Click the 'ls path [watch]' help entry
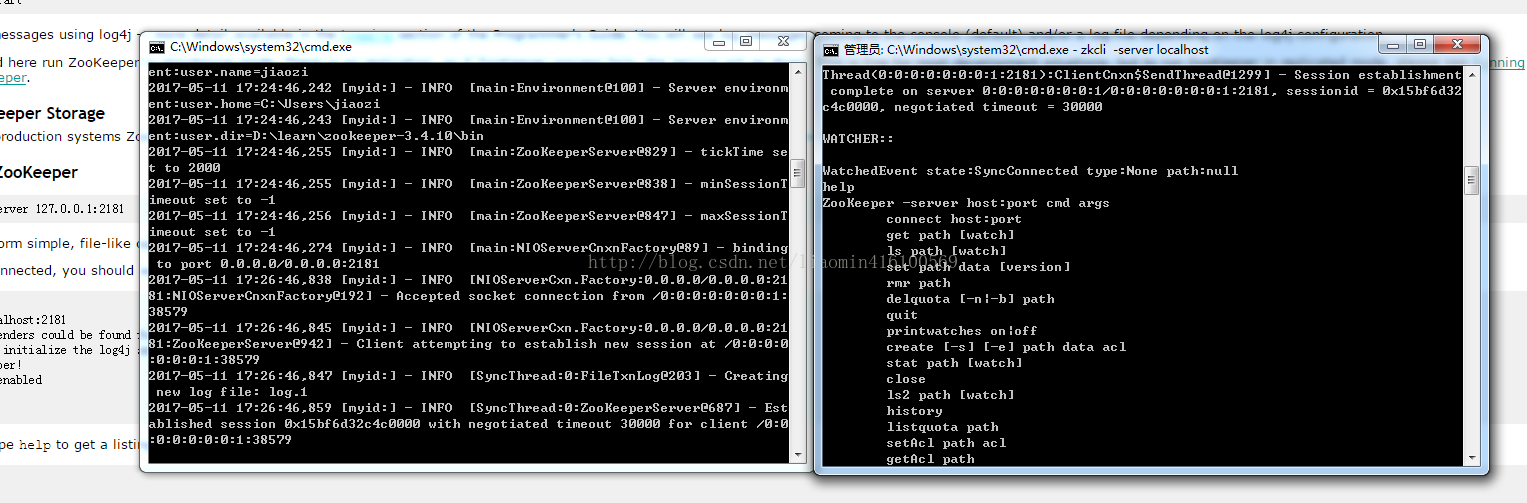The height and width of the screenshot is (503, 1527). click(946, 251)
